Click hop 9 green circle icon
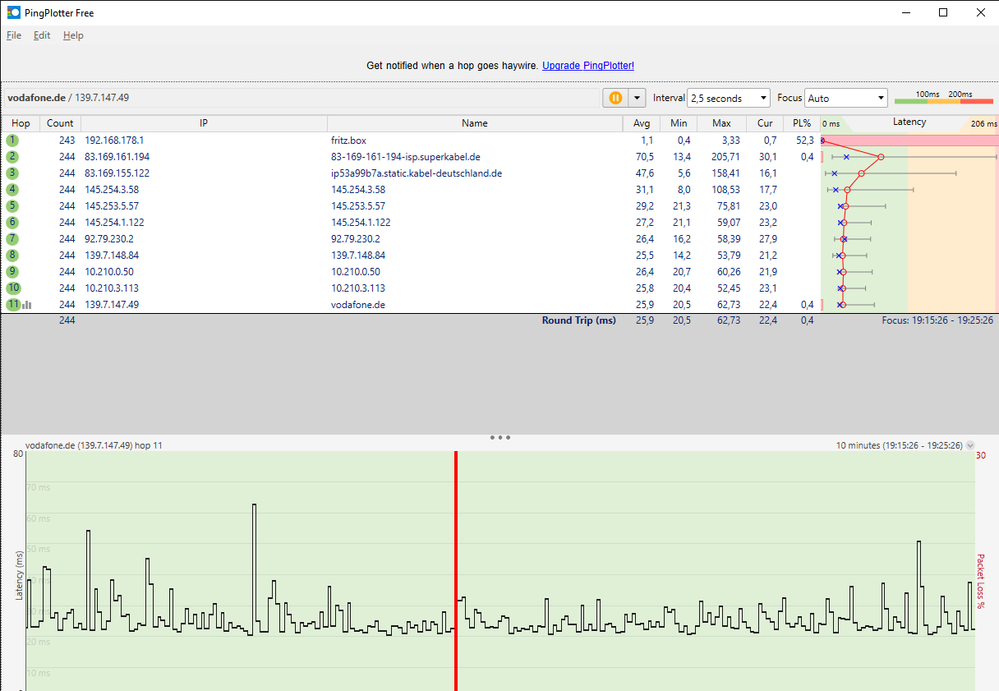 (13, 271)
